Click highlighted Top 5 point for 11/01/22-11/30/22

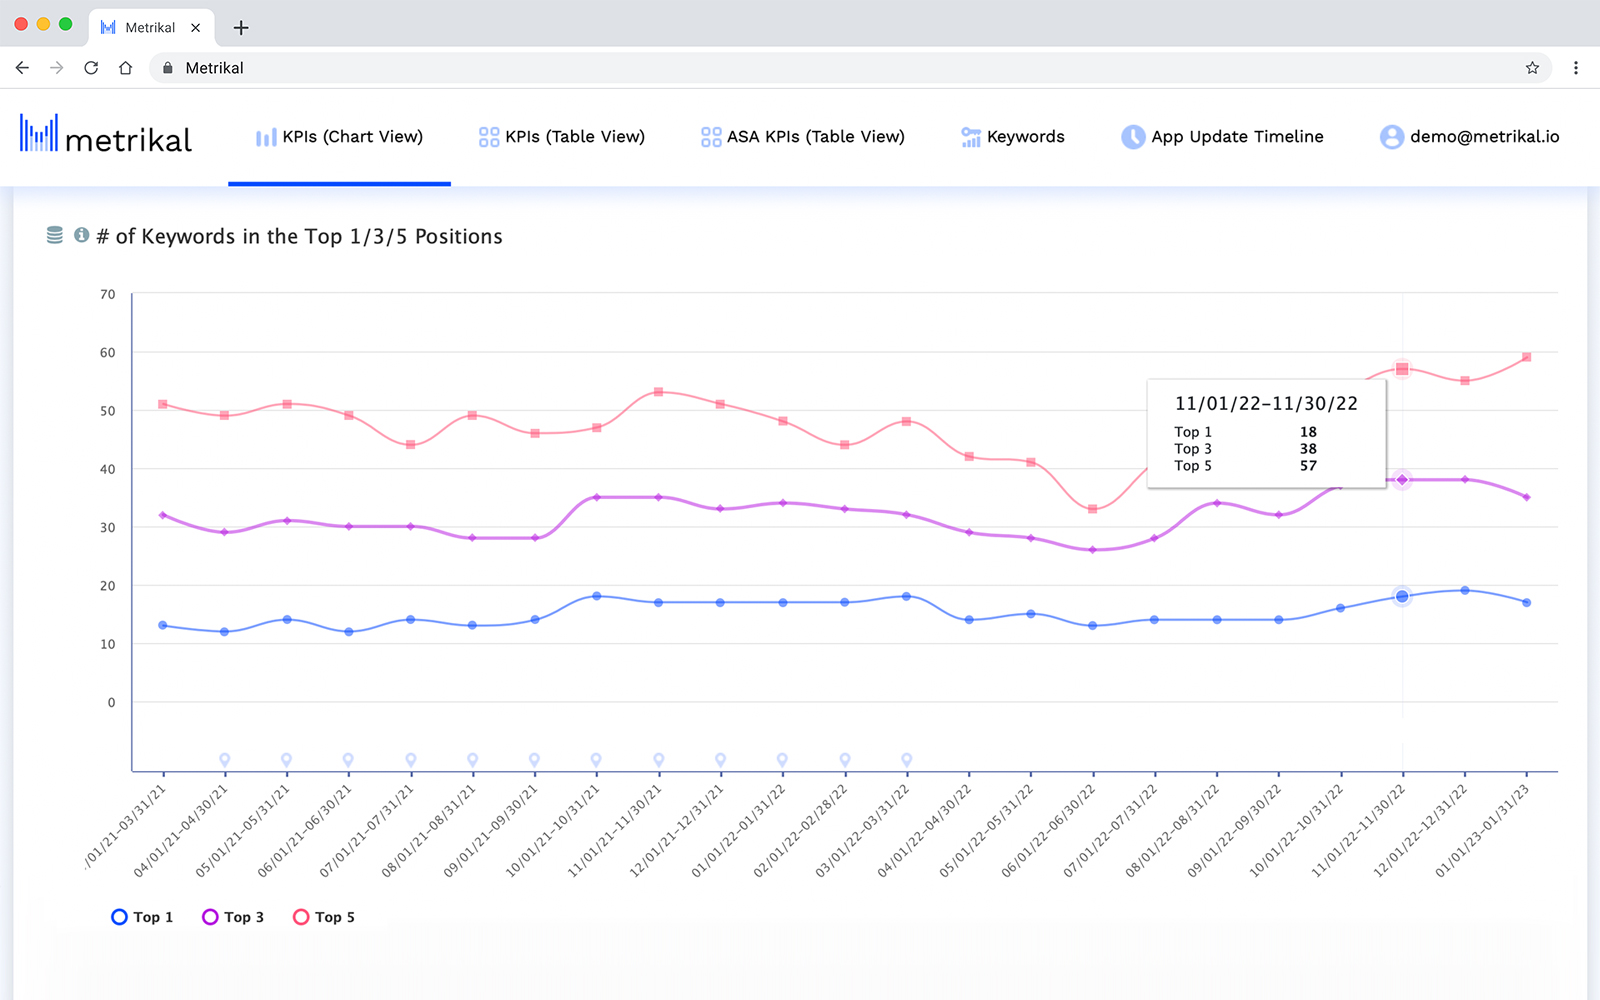1402,369
